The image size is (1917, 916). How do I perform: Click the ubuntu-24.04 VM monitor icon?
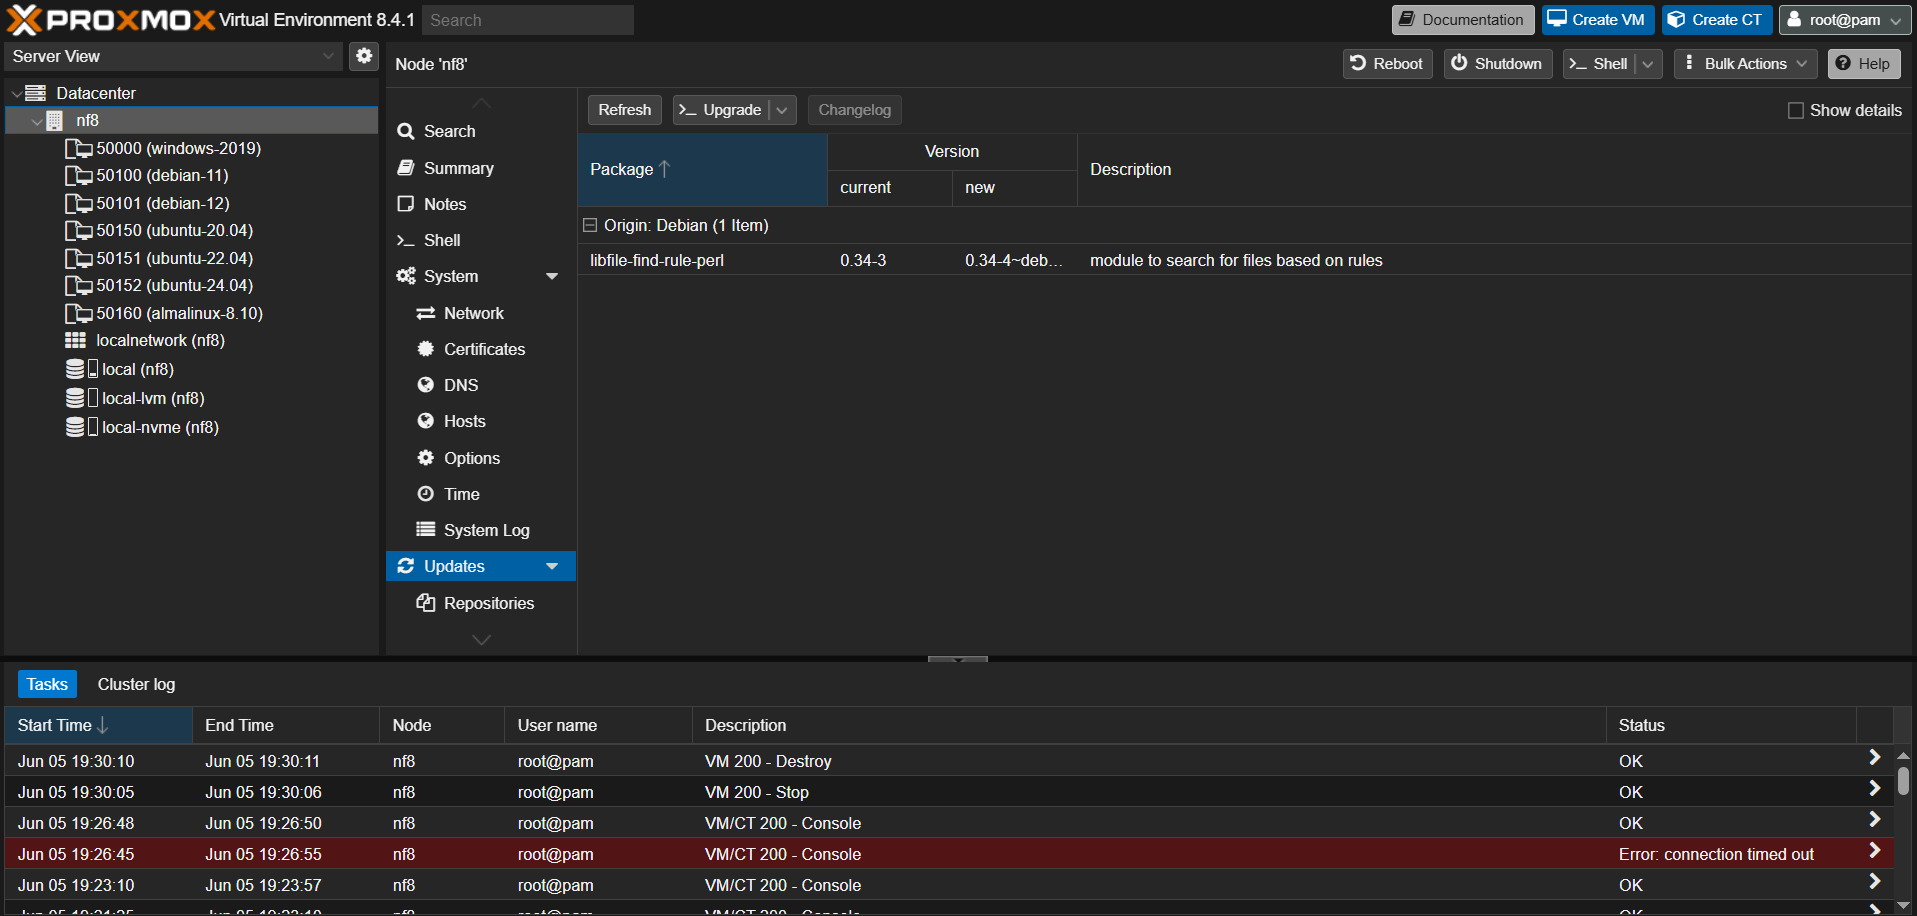point(78,286)
